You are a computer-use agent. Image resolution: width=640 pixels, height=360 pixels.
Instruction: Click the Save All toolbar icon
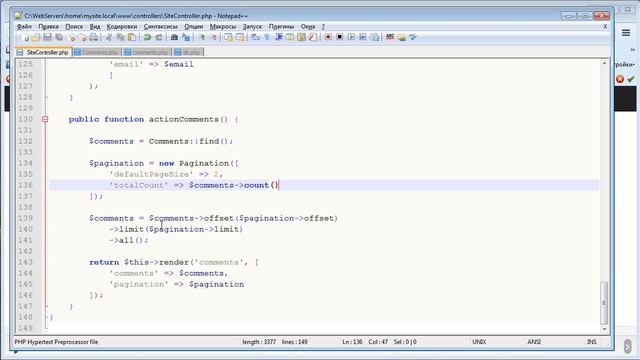[x=59, y=38]
